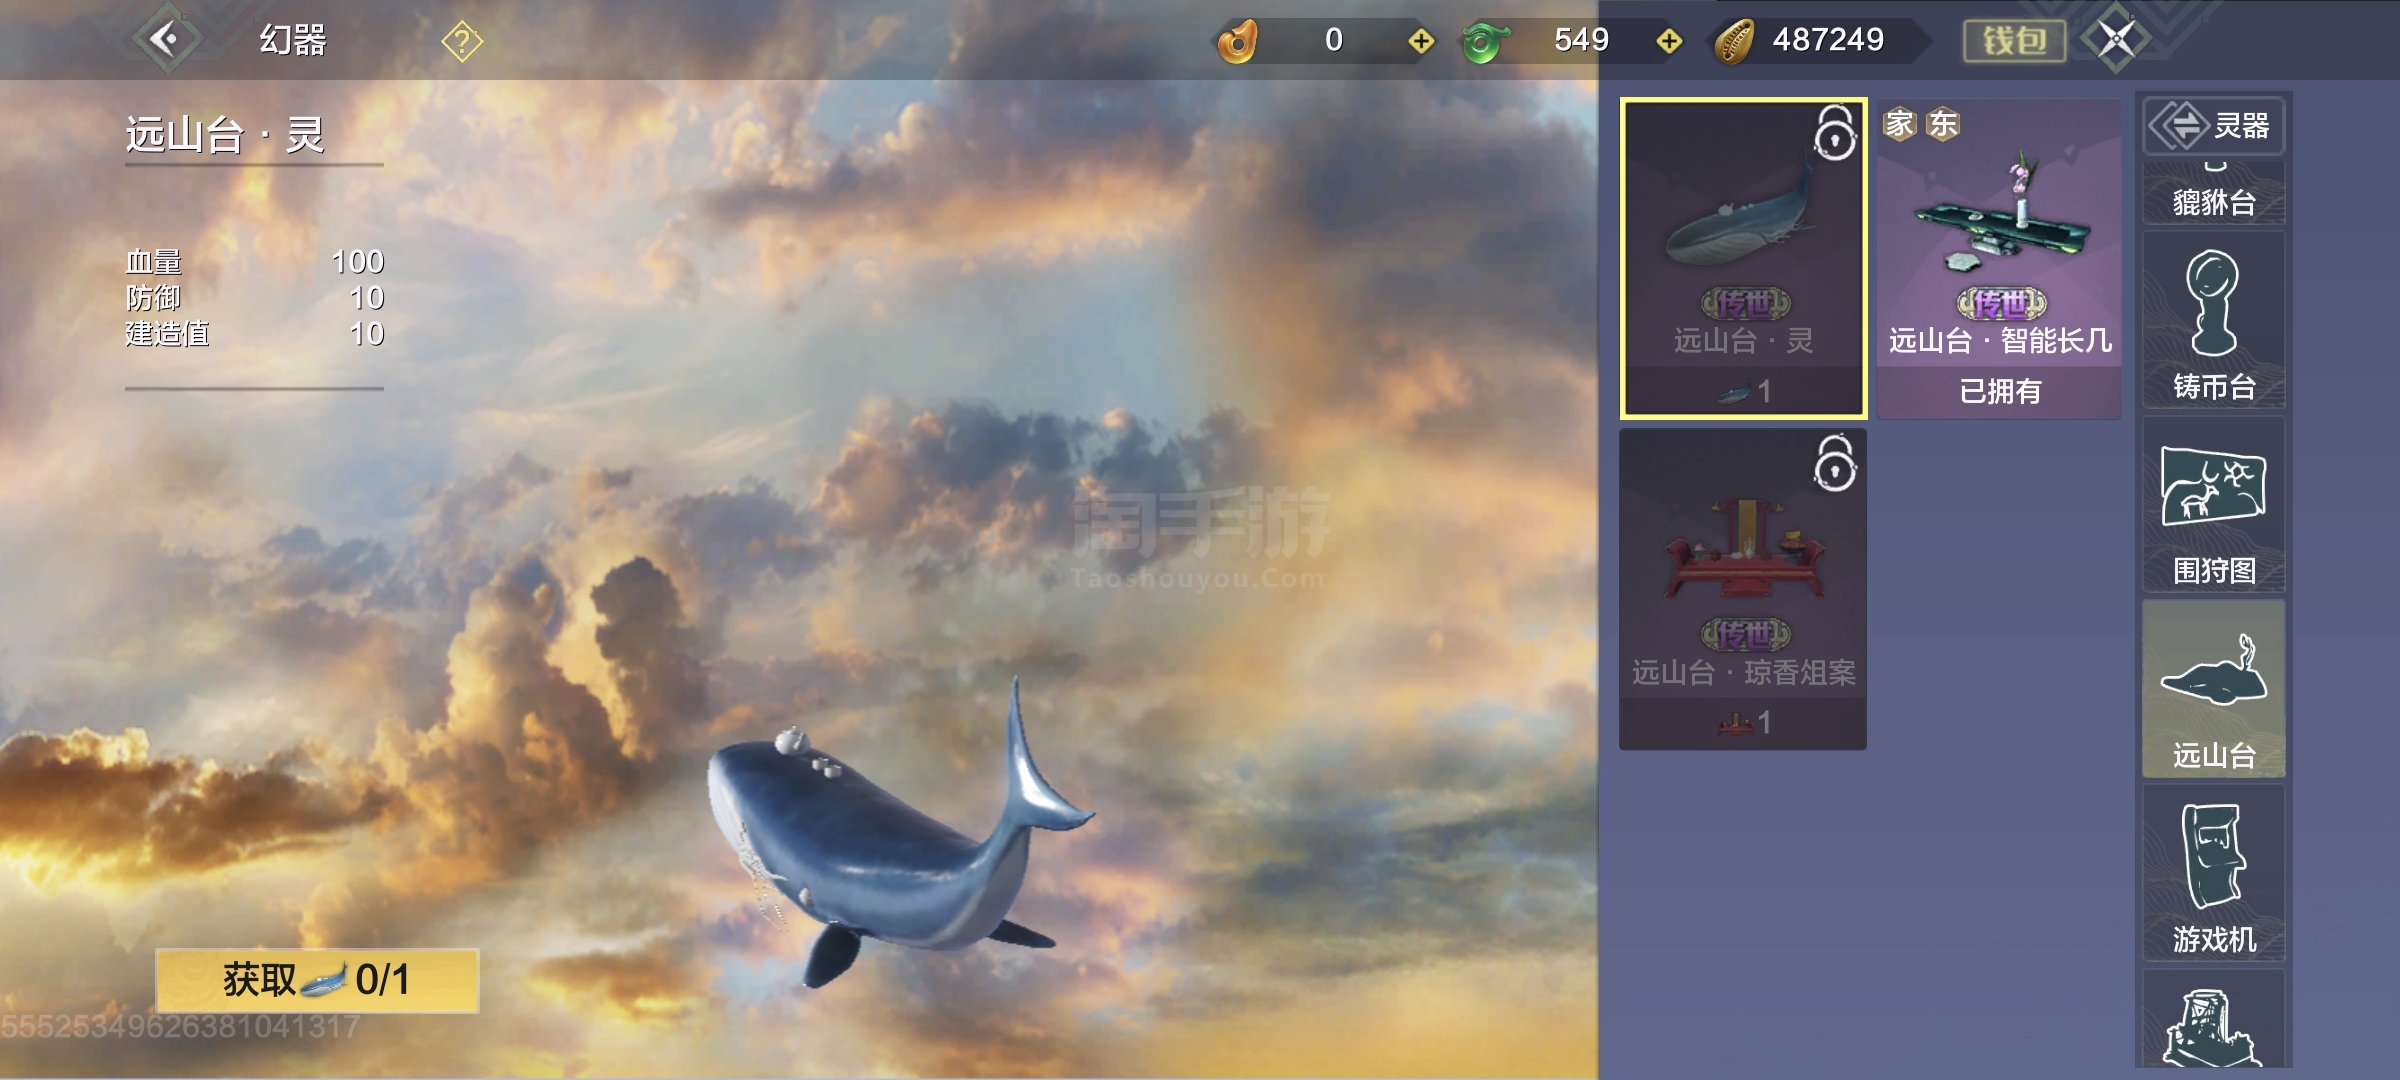This screenshot has height=1080, width=2400.
Task: Select the 远山台·灵 whale card
Action: [x=1743, y=258]
